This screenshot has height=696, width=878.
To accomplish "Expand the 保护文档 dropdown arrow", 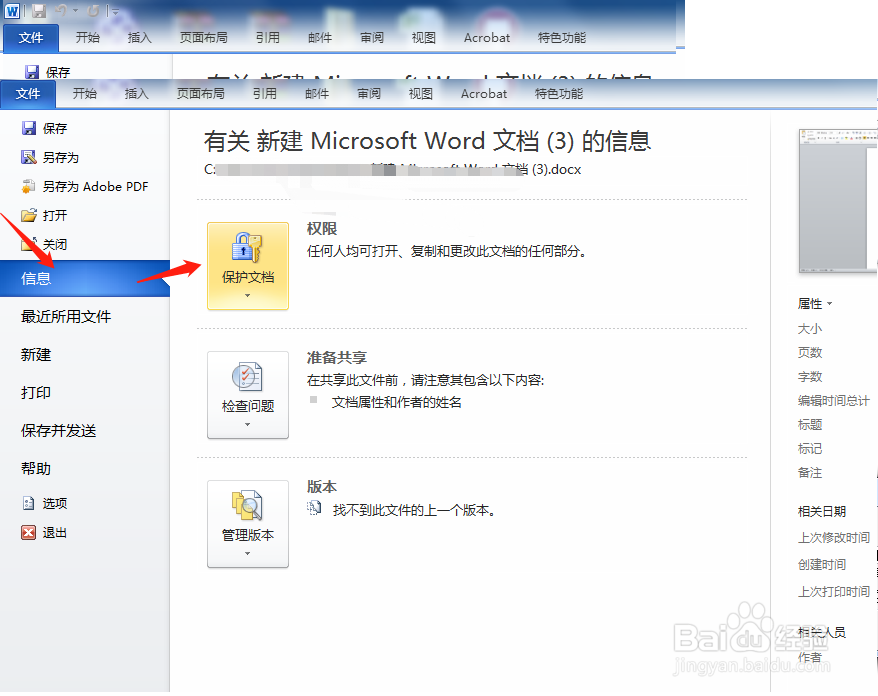I will point(247,296).
